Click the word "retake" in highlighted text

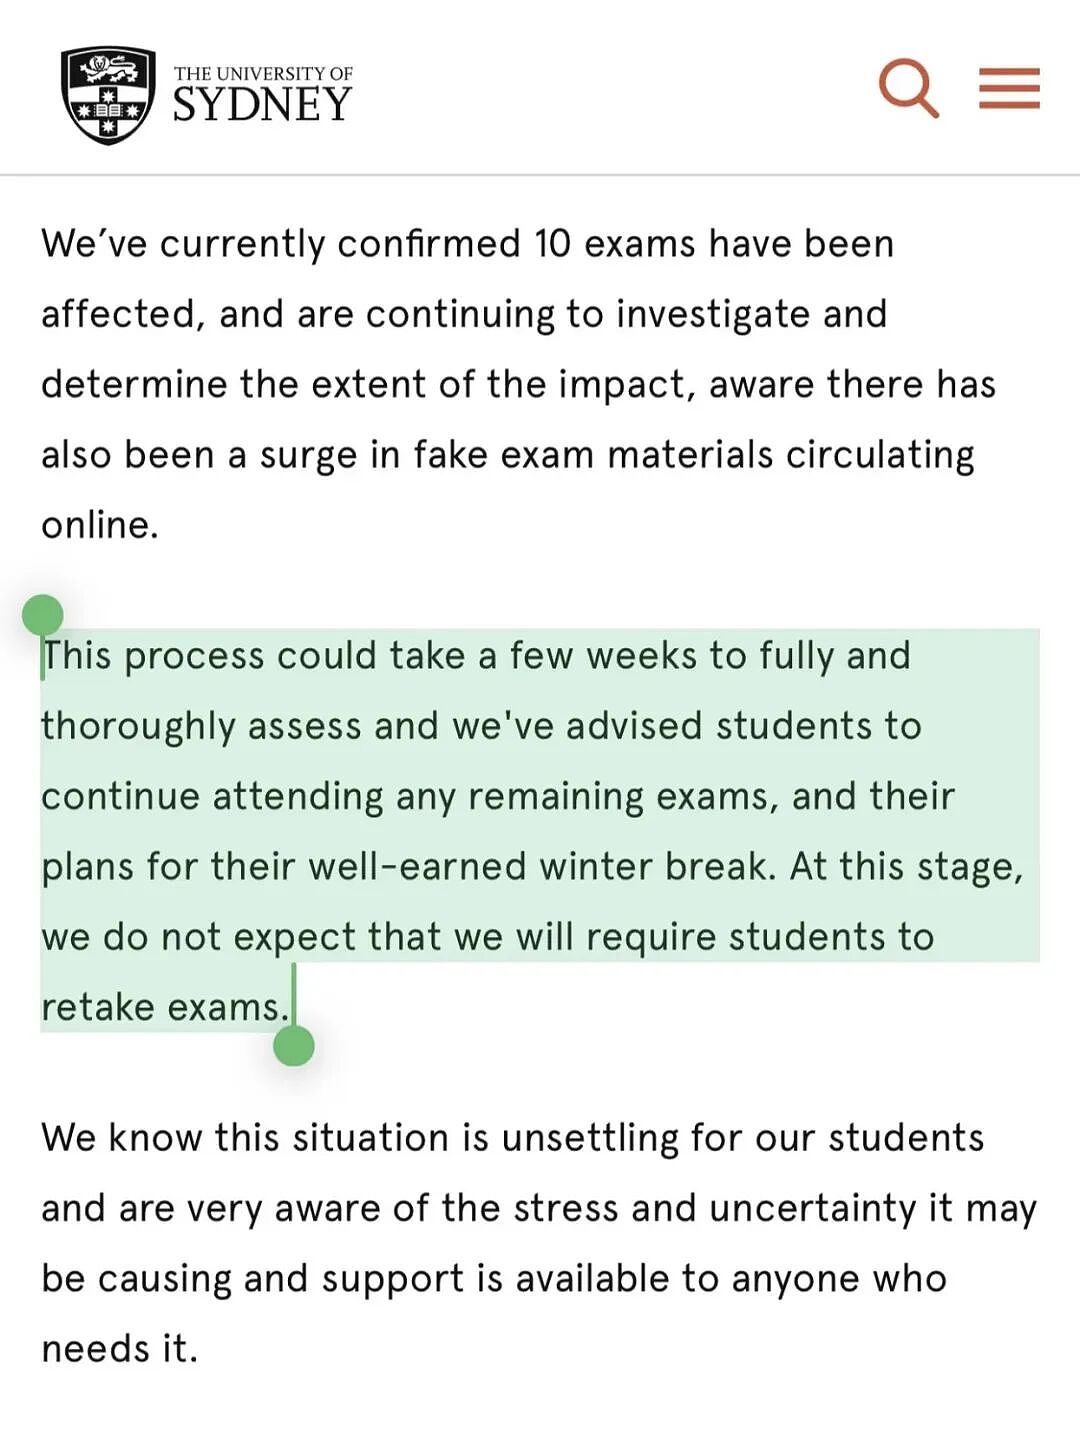coord(97,1007)
